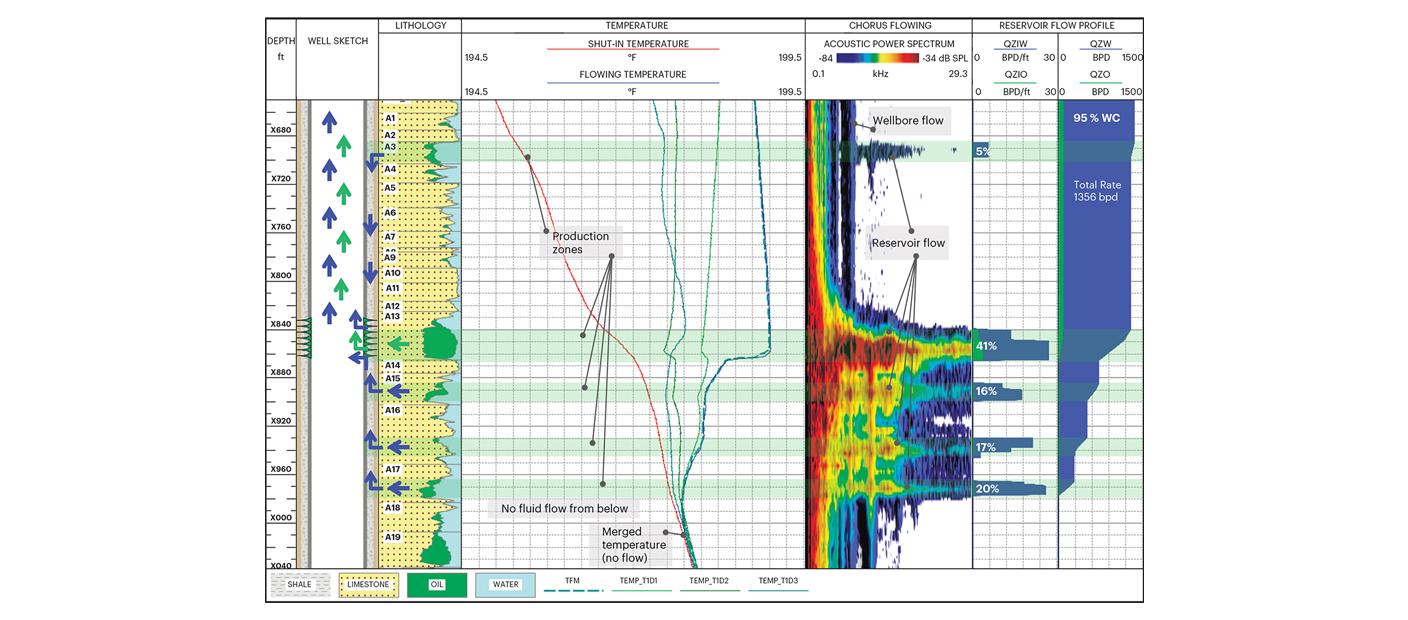Select the LIMESTONE legend pattern
The width and height of the screenshot is (1408, 620).
368,585
